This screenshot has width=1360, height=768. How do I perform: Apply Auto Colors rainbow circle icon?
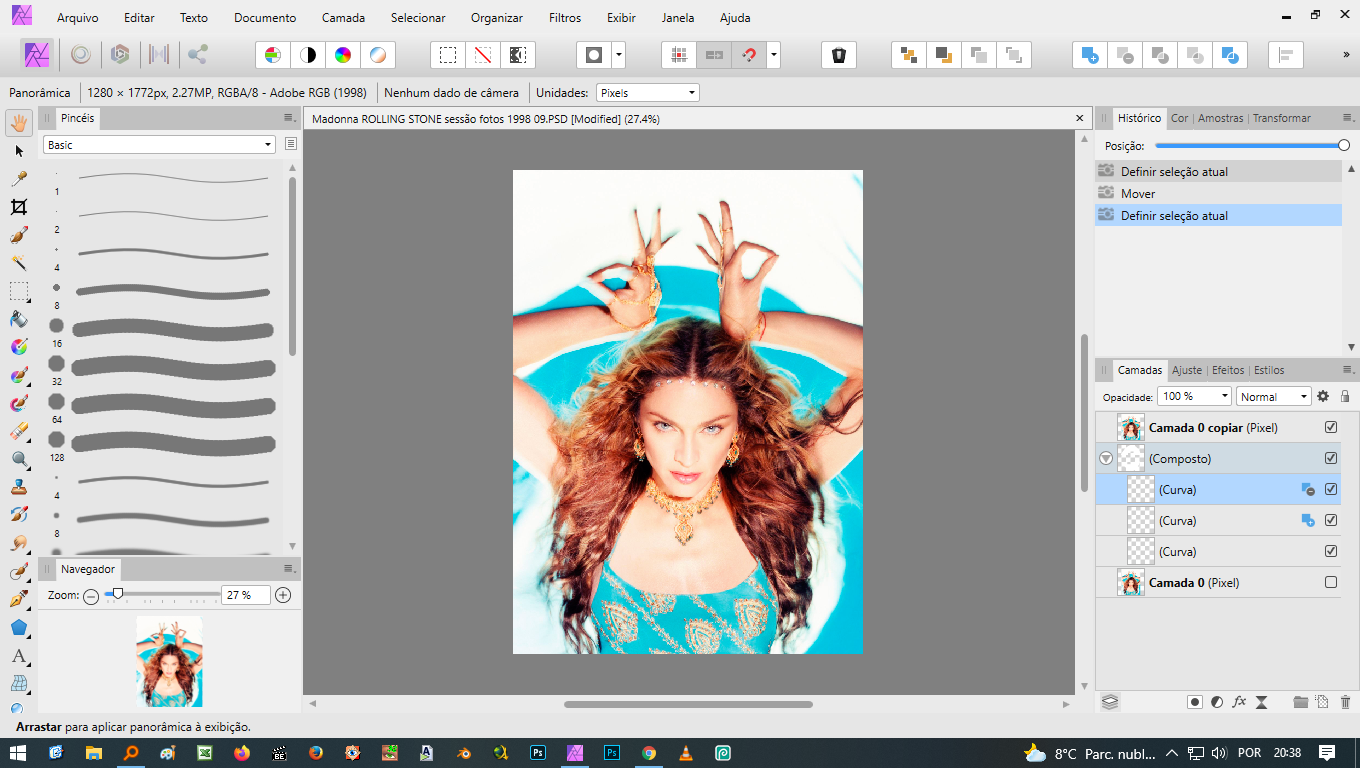343,55
